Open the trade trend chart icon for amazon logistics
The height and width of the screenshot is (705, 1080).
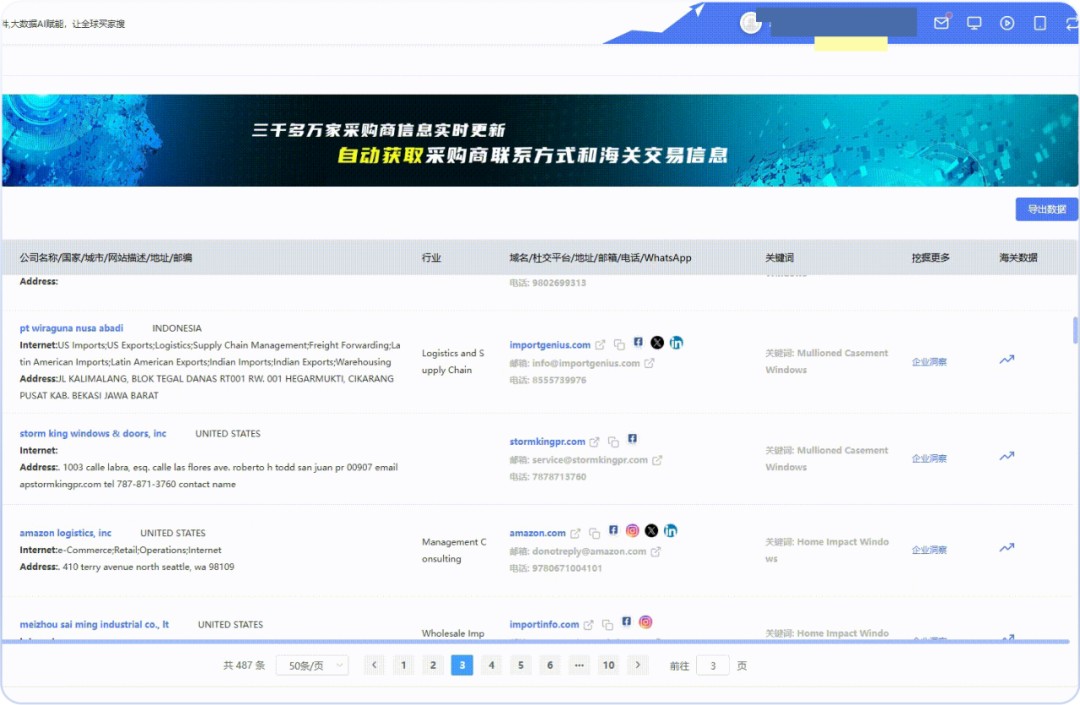click(x=1006, y=548)
